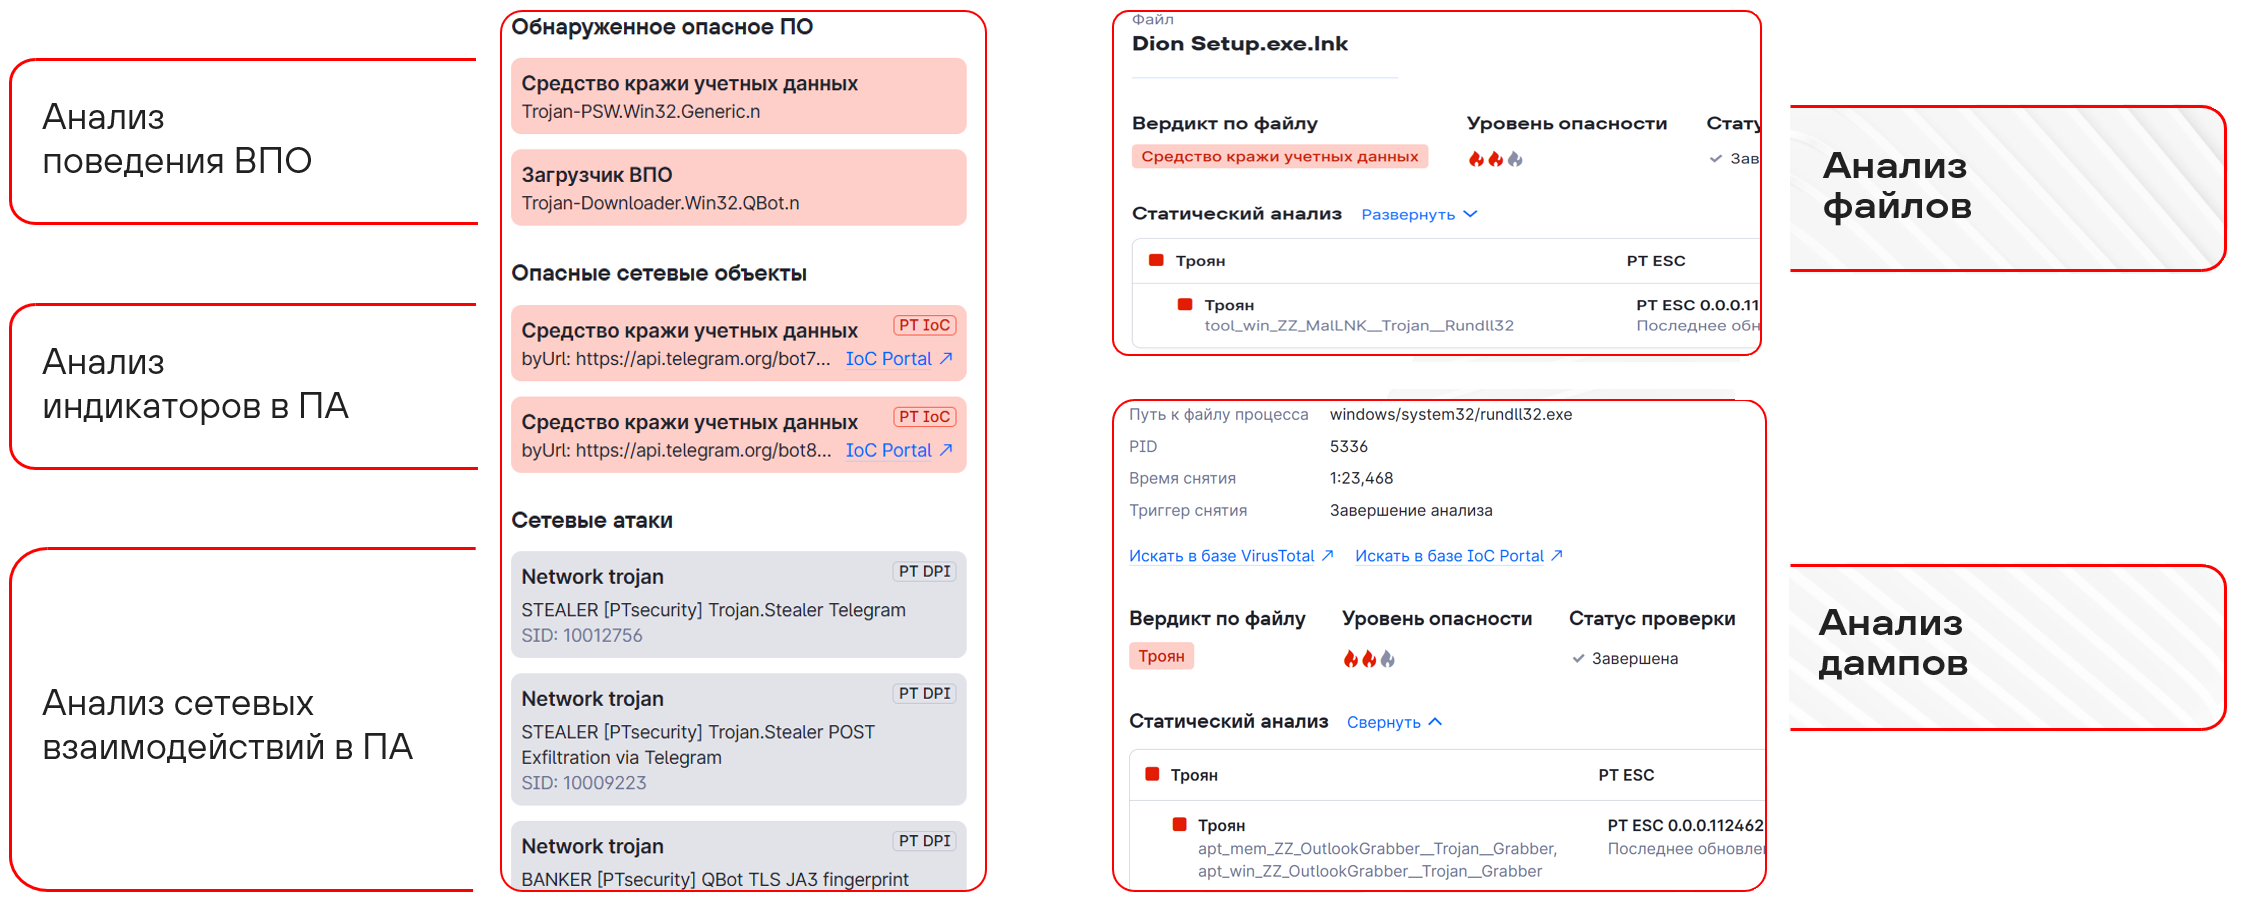This screenshot has height=903, width=2245.
Task: Click the trigger value Завершение анализа
Action: [1411, 510]
